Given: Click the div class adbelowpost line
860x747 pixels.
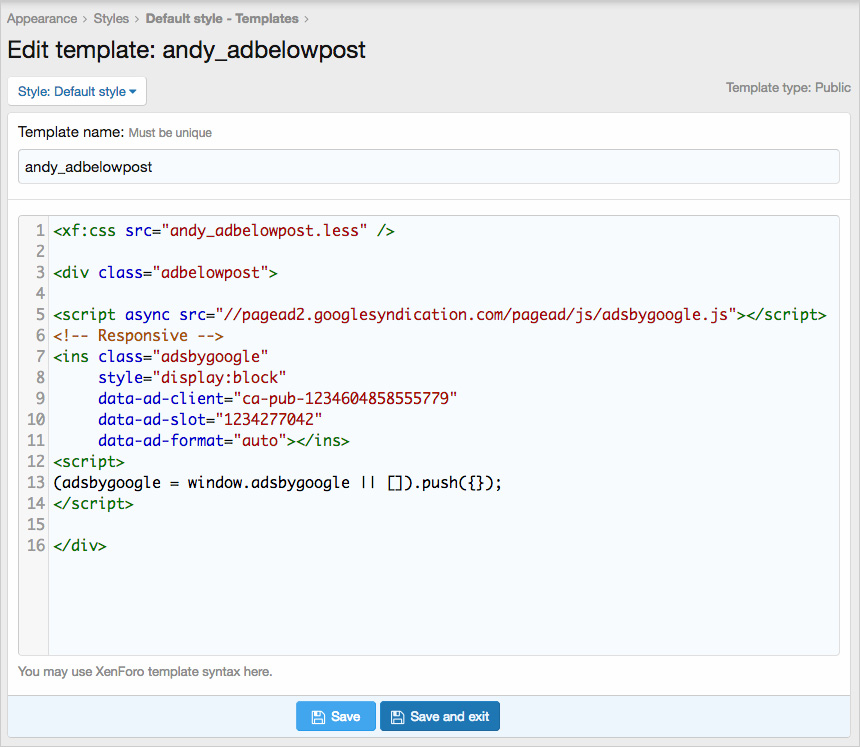Looking at the screenshot, I should pos(165,273).
